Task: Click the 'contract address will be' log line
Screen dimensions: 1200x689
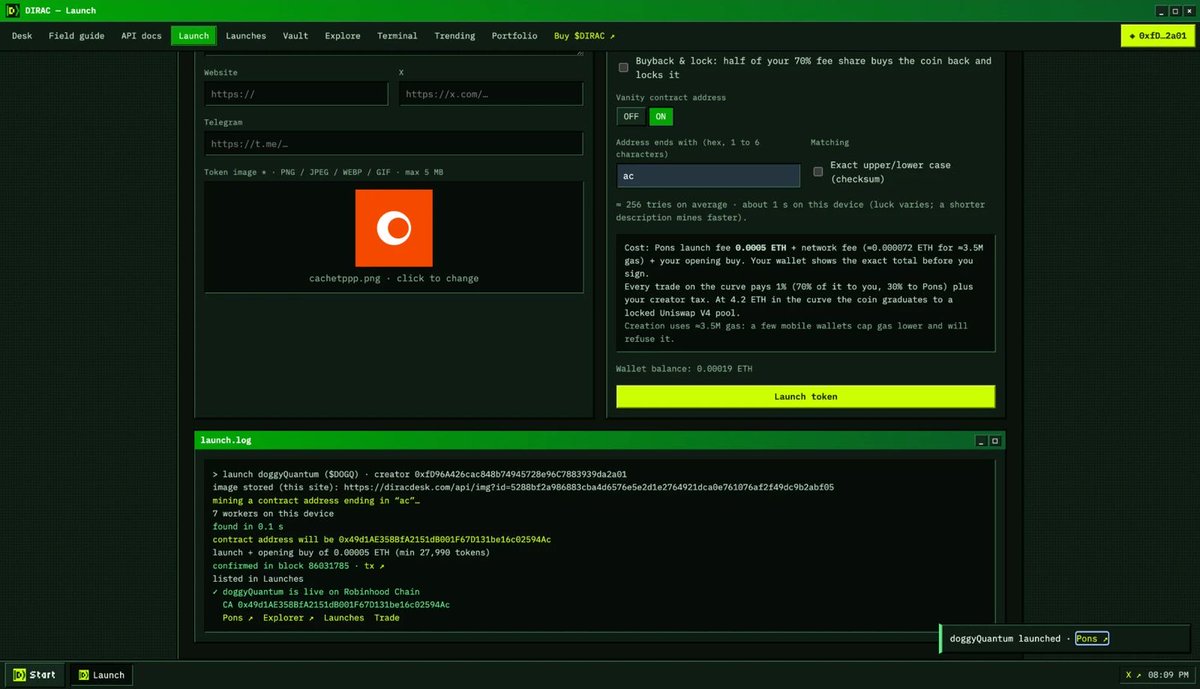Action: [x=382, y=539]
